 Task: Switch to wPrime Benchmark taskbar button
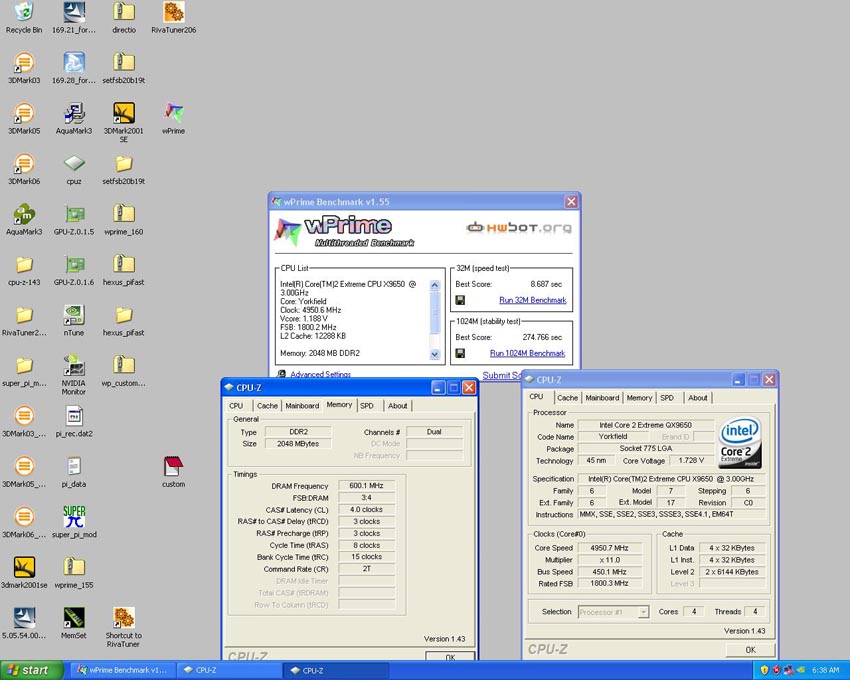[123, 670]
